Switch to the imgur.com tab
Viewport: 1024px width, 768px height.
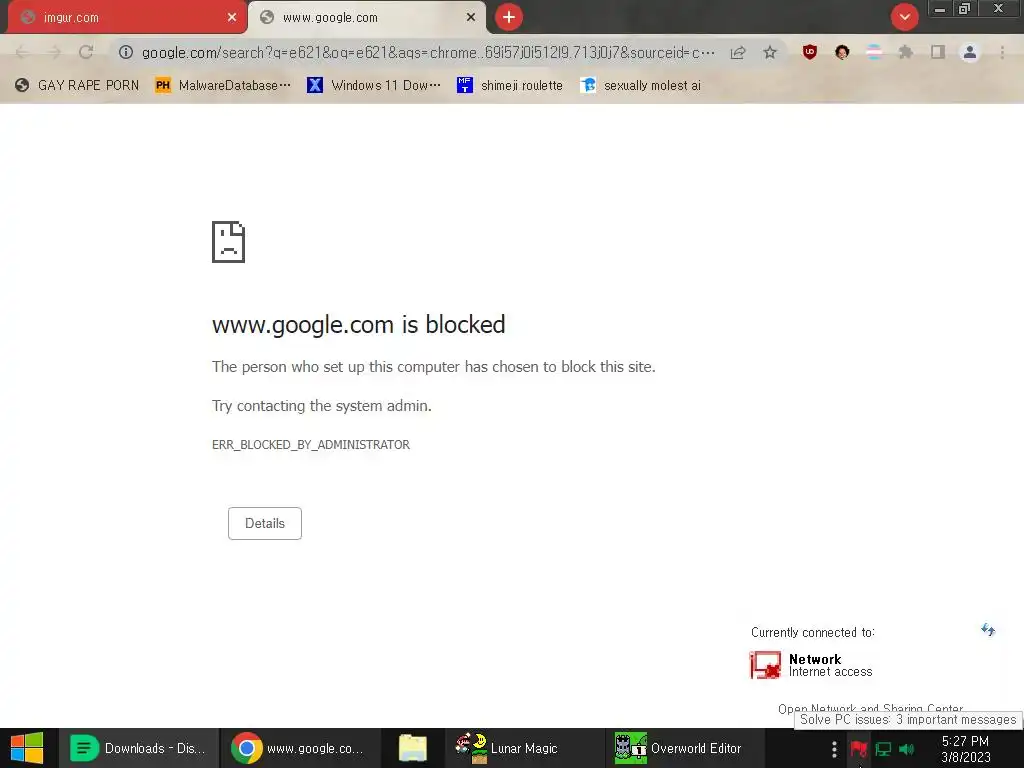pos(127,18)
